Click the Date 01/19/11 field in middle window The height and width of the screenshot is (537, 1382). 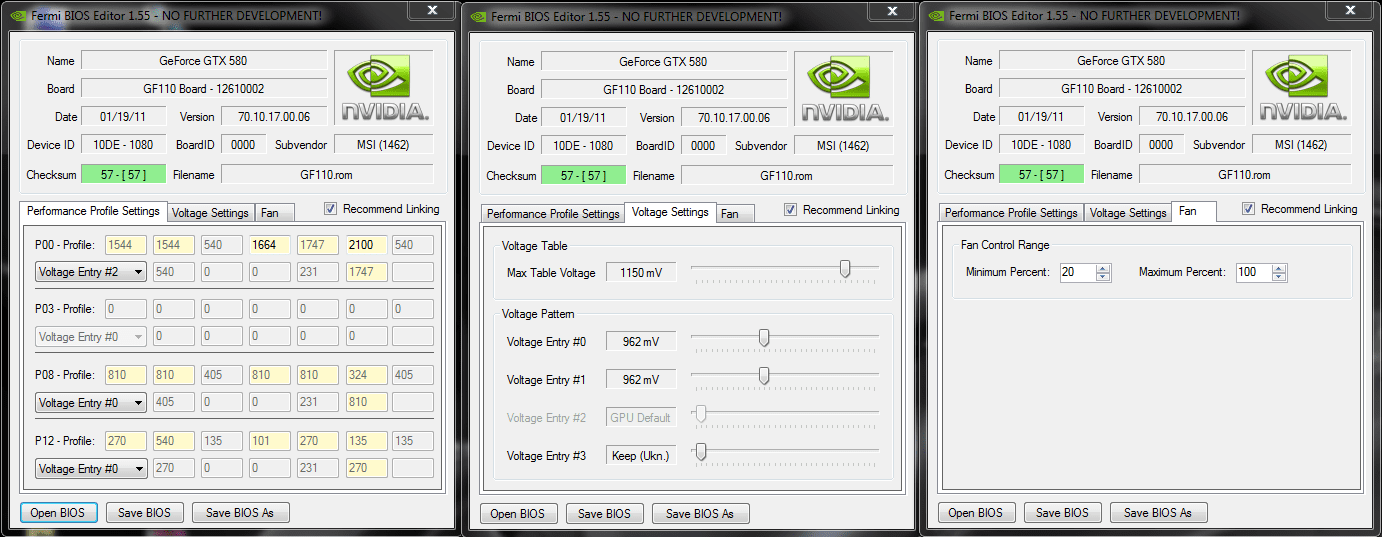pos(583,118)
